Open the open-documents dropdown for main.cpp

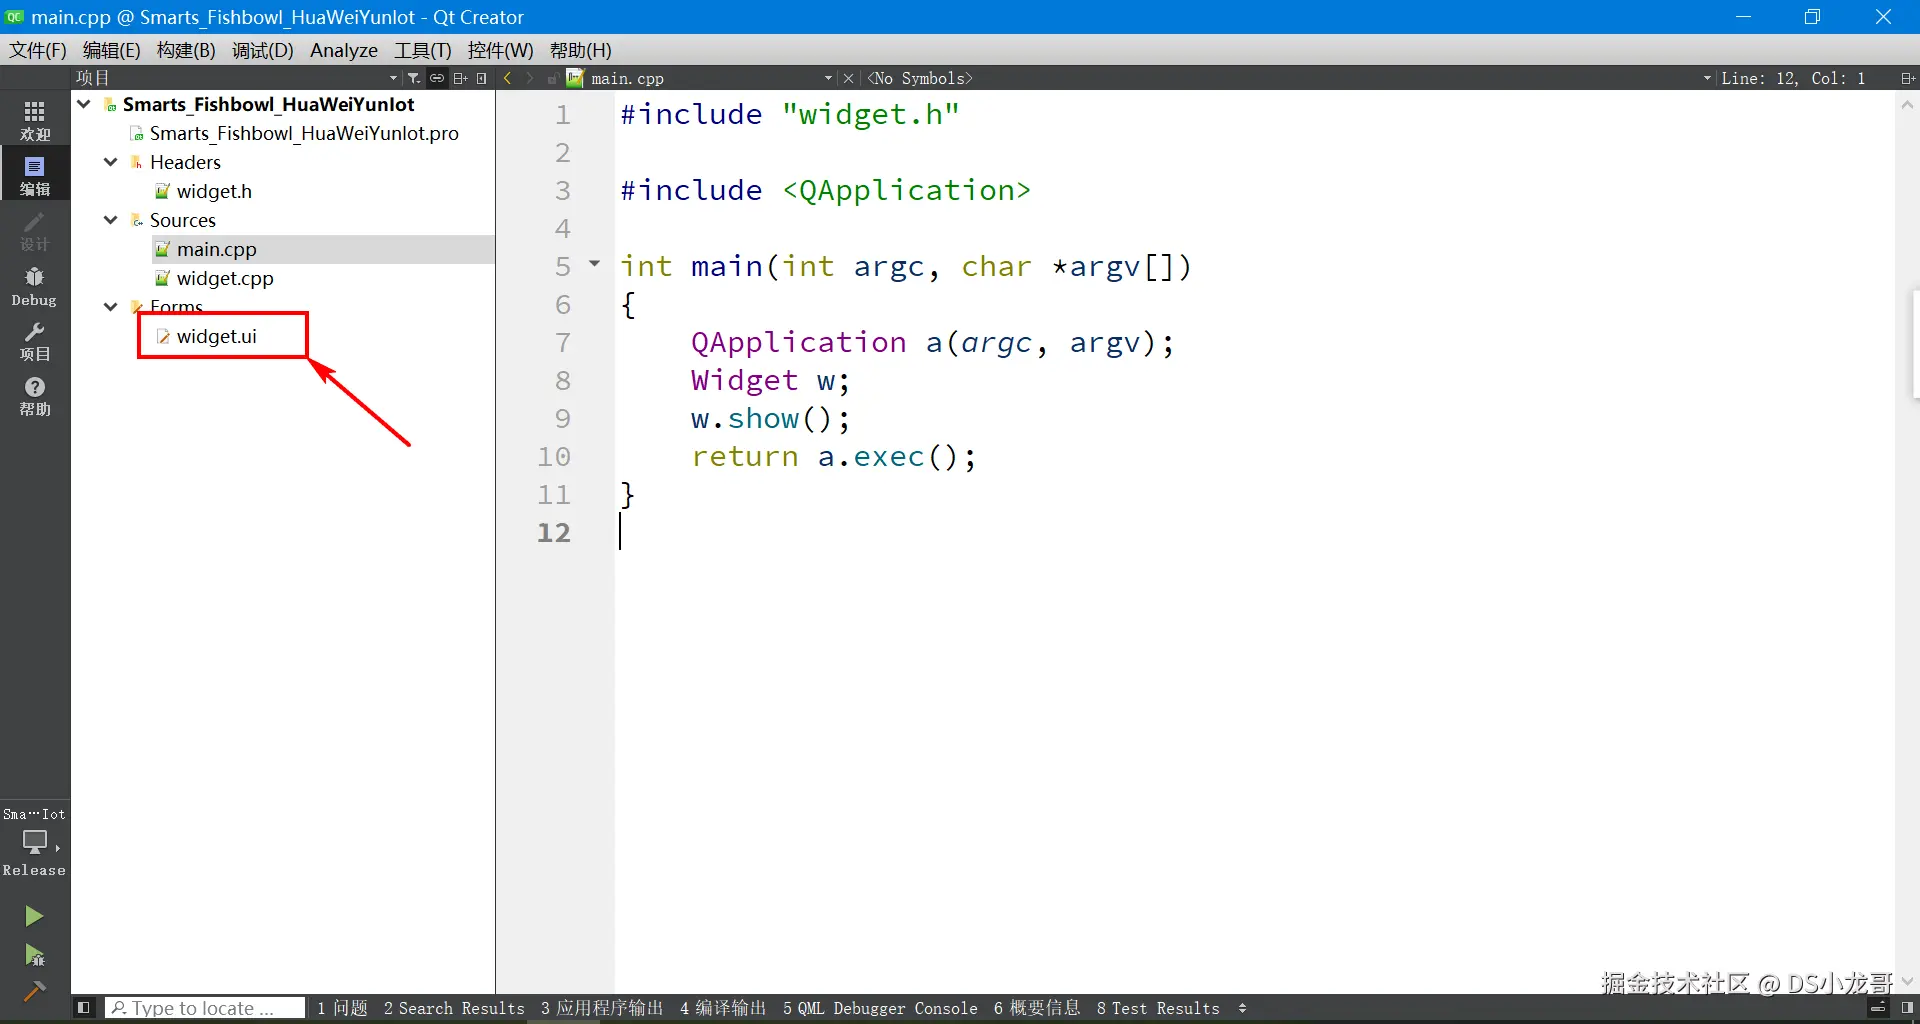click(x=828, y=78)
